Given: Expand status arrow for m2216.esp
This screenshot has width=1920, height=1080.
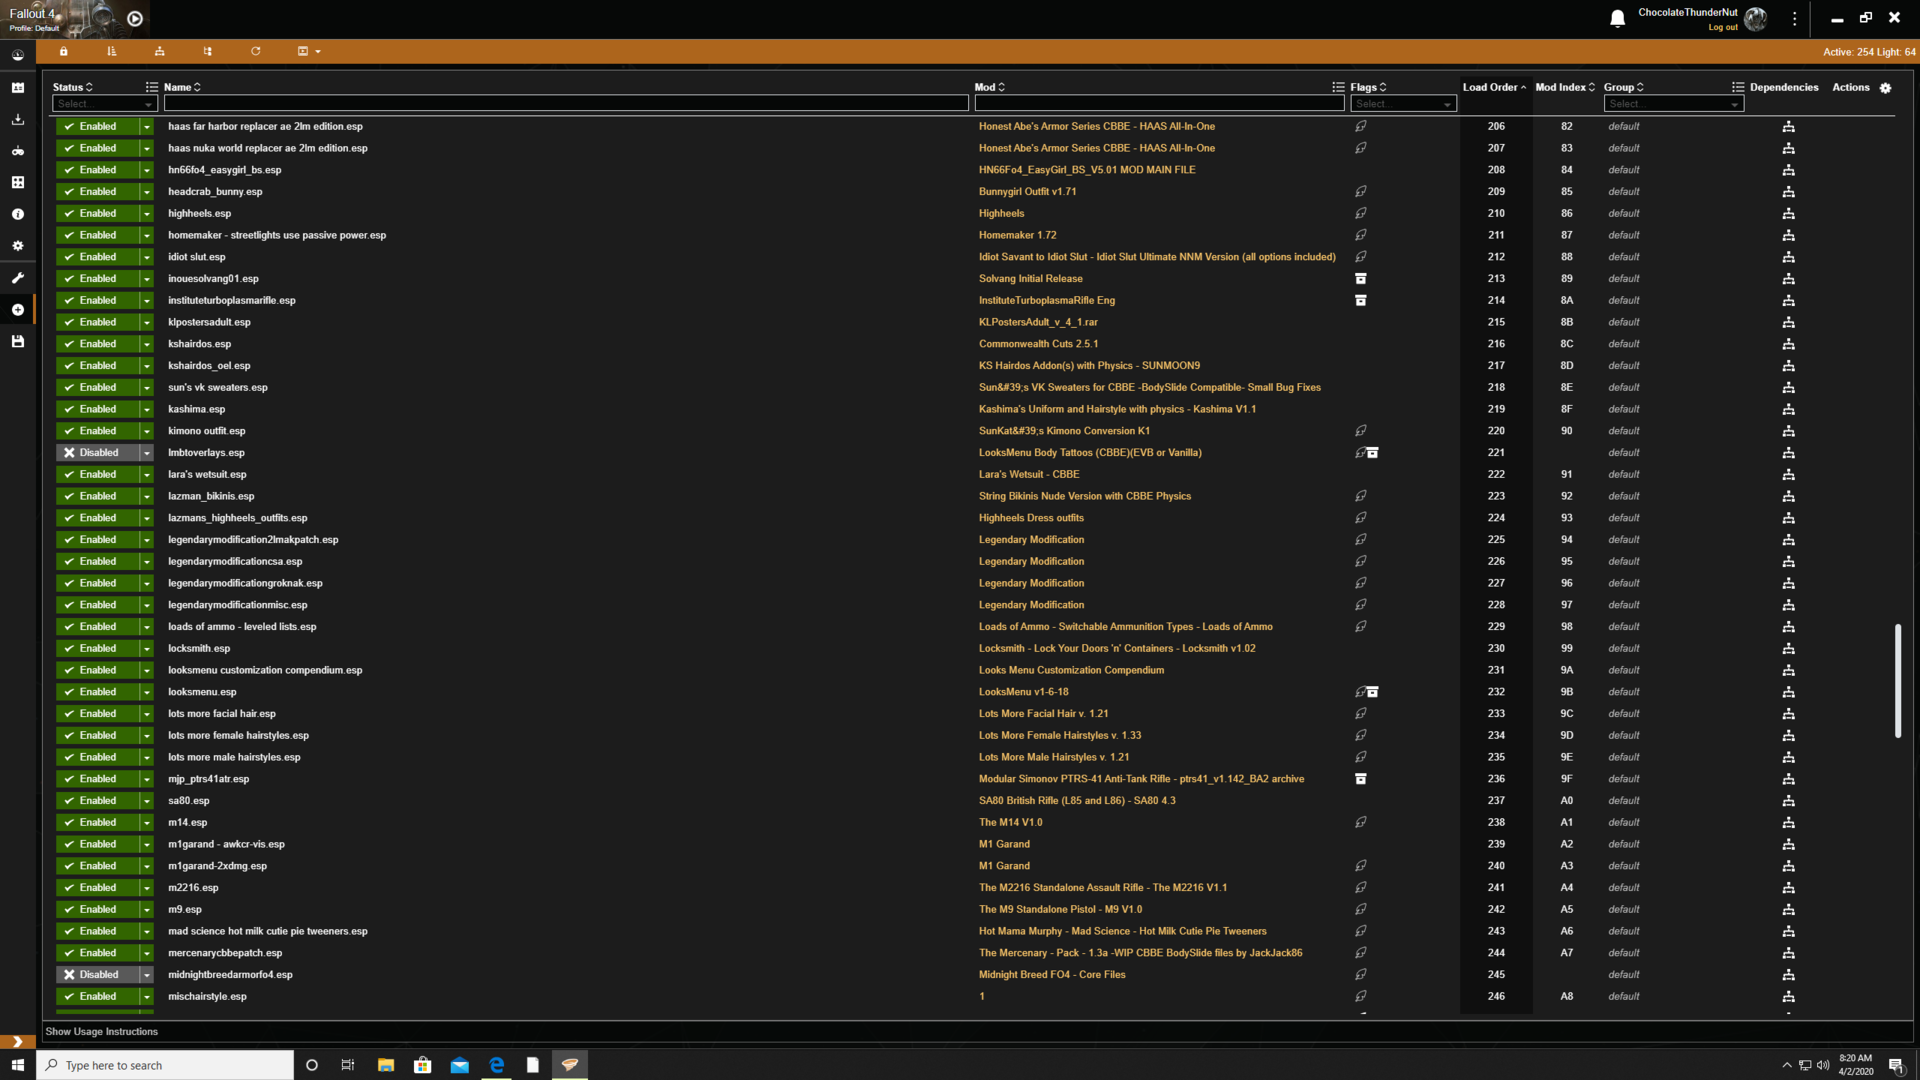Looking at the screenshot, I should tap(146, 888).
